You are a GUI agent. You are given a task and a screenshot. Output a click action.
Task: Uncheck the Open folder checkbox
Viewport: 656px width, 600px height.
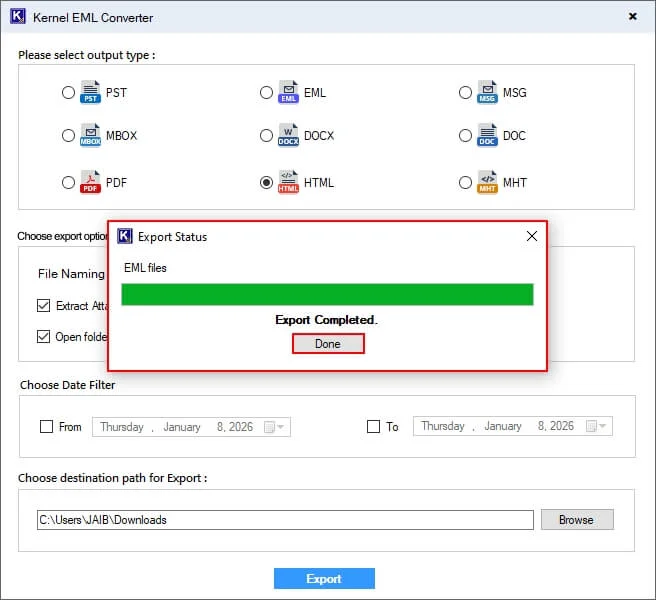44,336
